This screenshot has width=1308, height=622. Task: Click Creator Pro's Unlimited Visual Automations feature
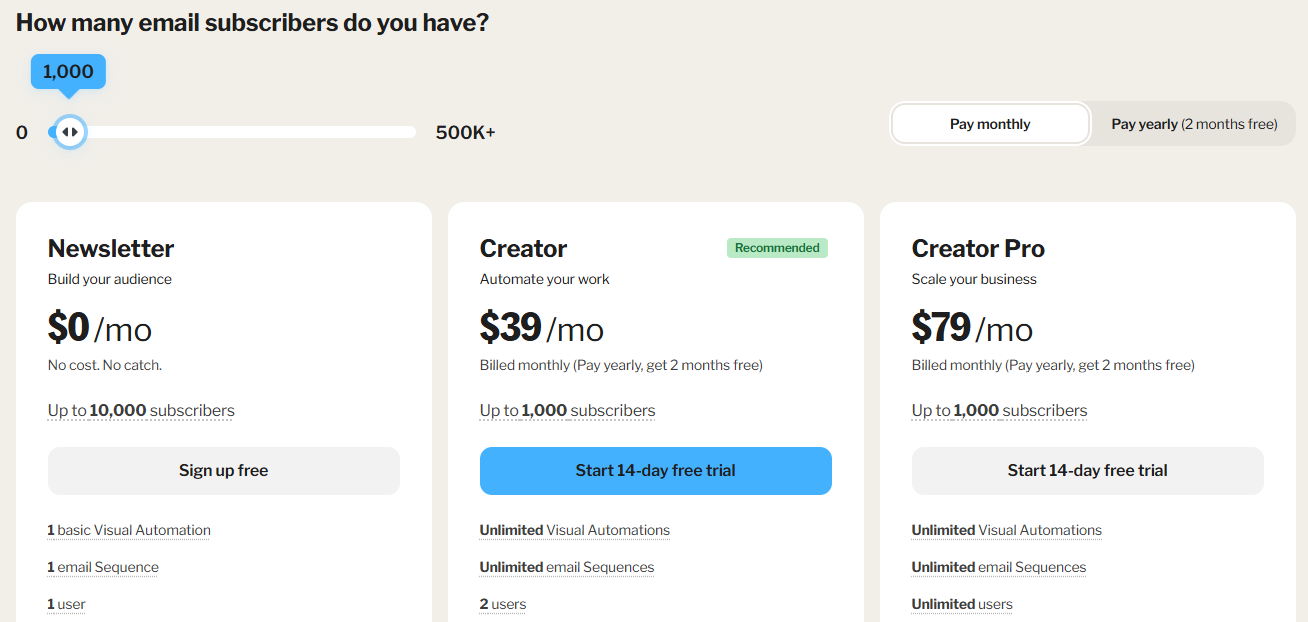pos(1007,531)
